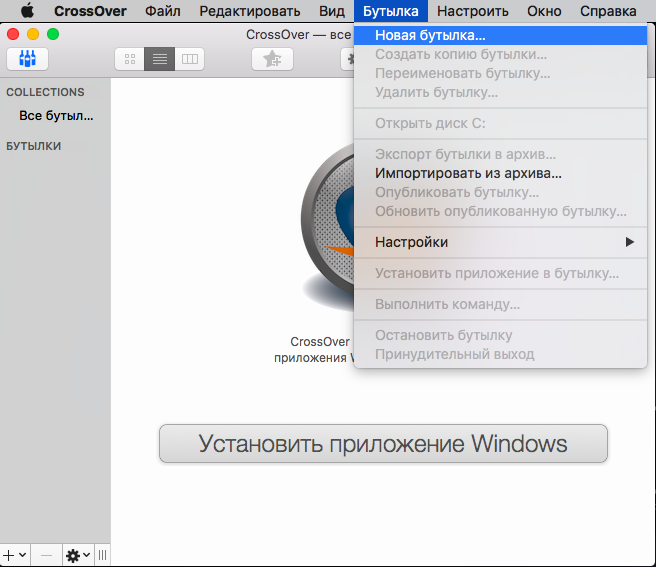Open the Файл menu
Image resolution: width=656 pixels, height=567 pixels.
point(163,11)
